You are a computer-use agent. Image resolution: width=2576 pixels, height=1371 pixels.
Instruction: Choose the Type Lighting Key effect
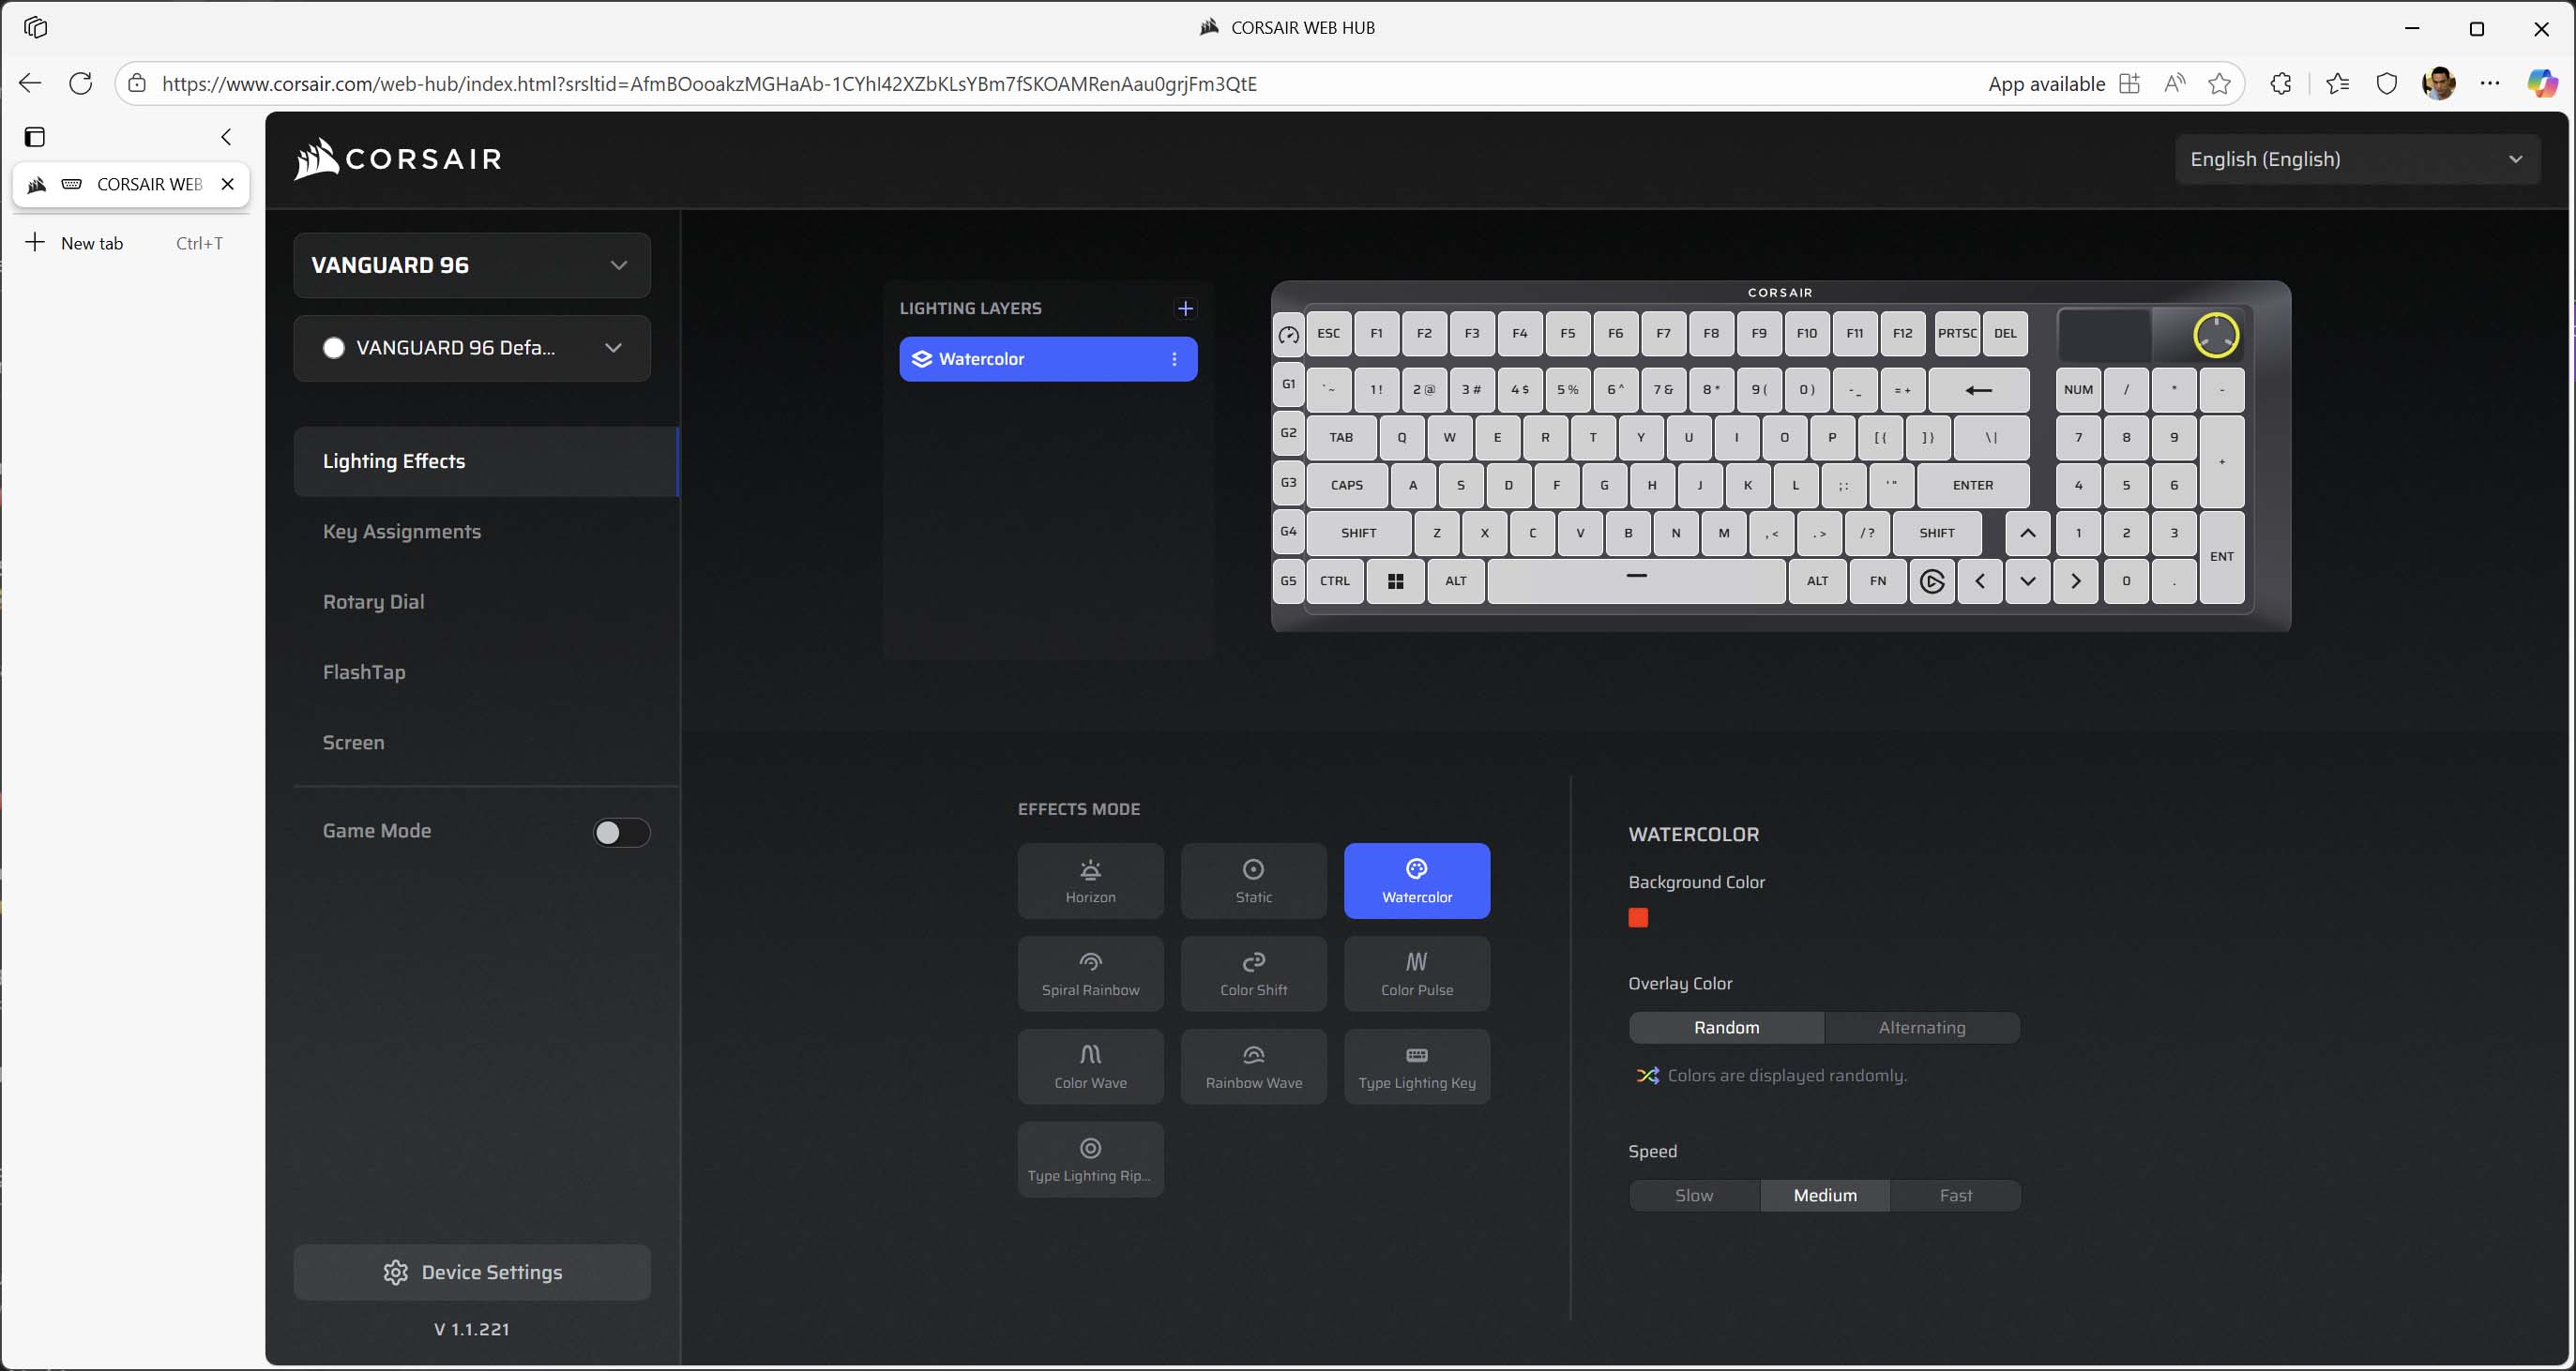click(1416, 1066)
